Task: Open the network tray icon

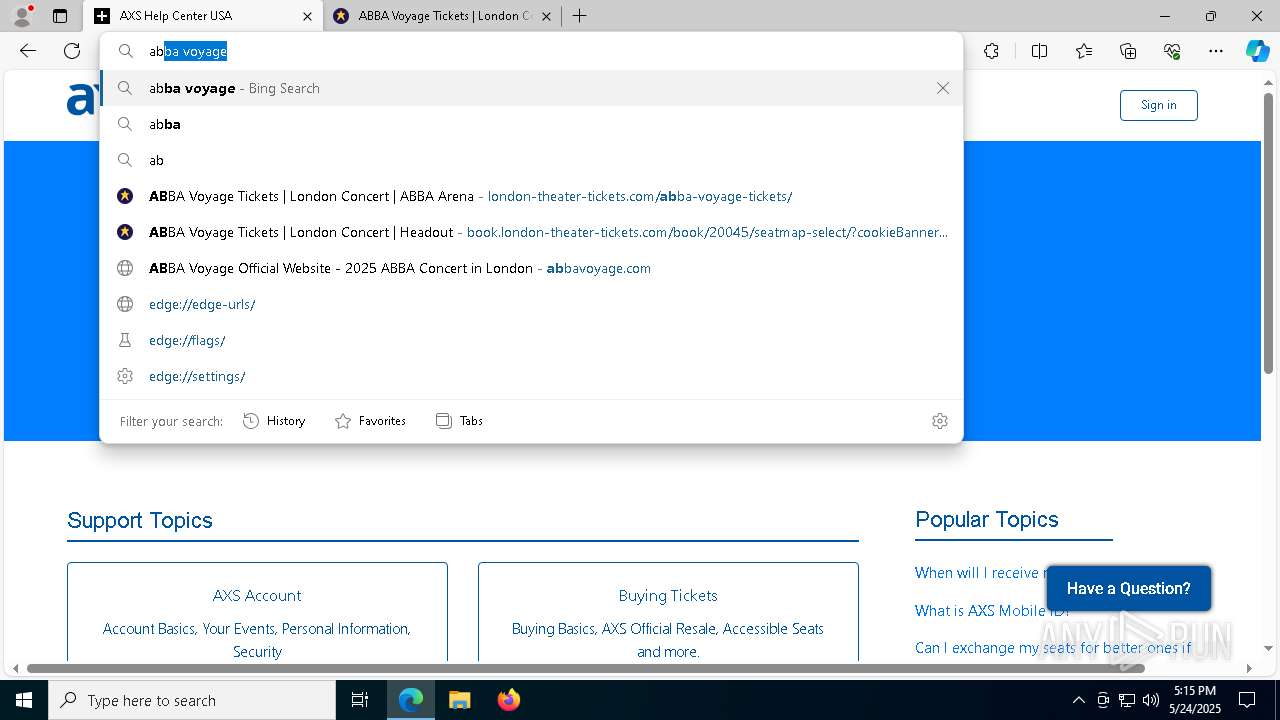Action: pyautogui.click(x=1127, y=700)
